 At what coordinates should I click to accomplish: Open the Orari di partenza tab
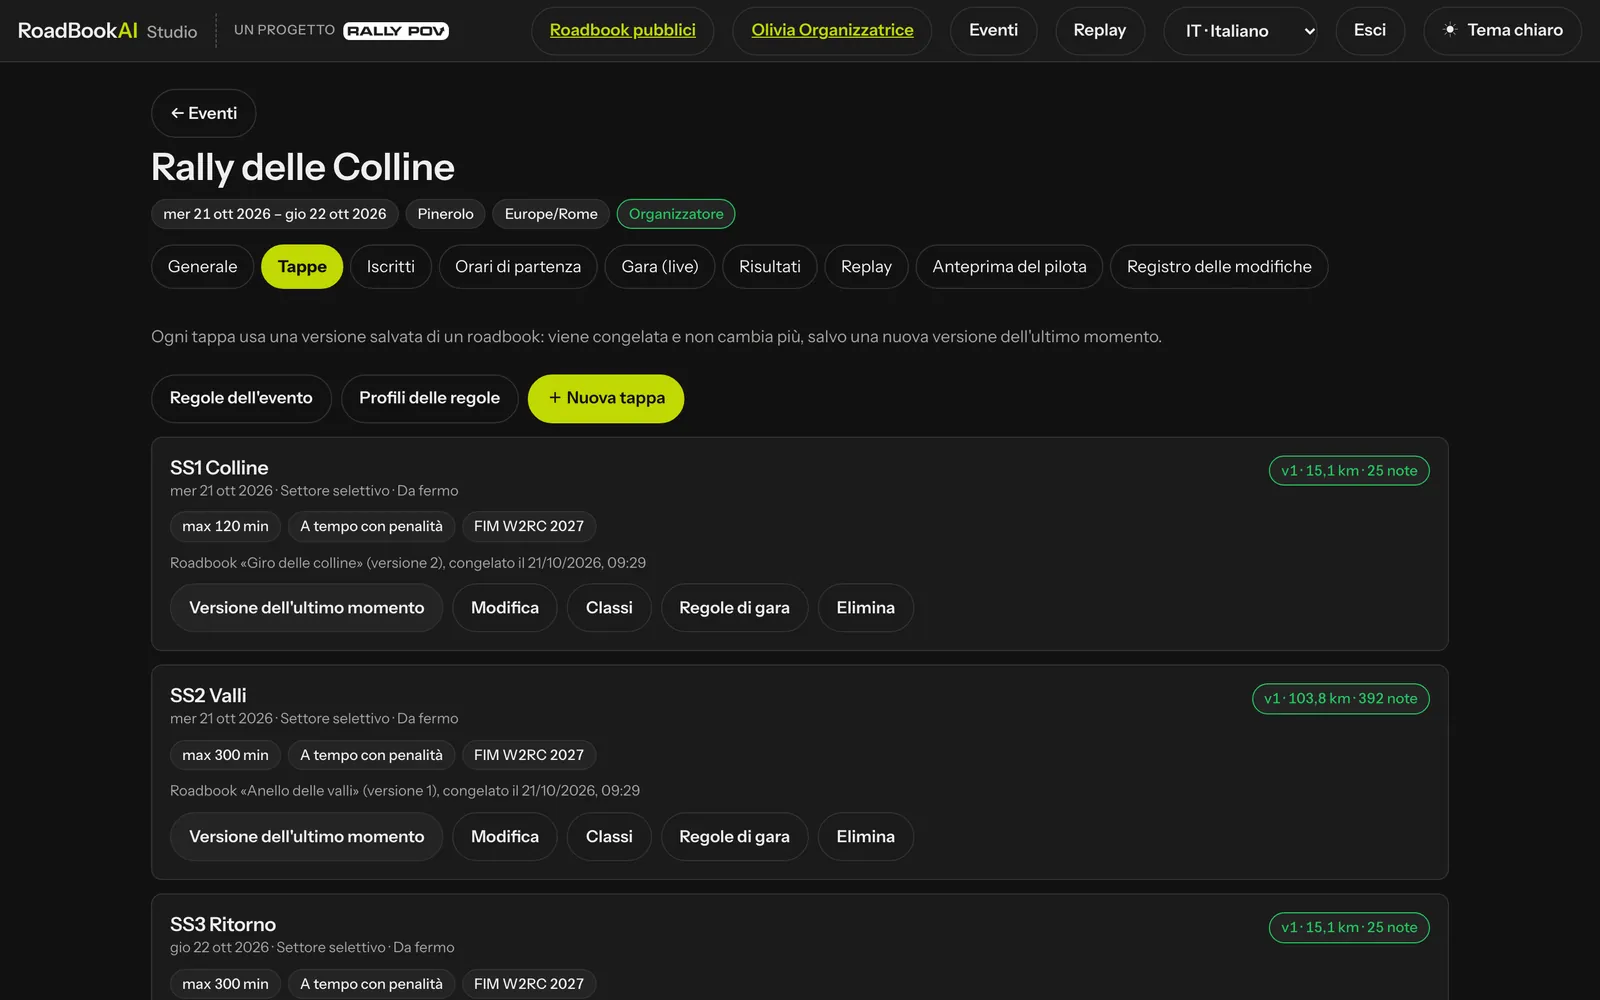point(518,267)
